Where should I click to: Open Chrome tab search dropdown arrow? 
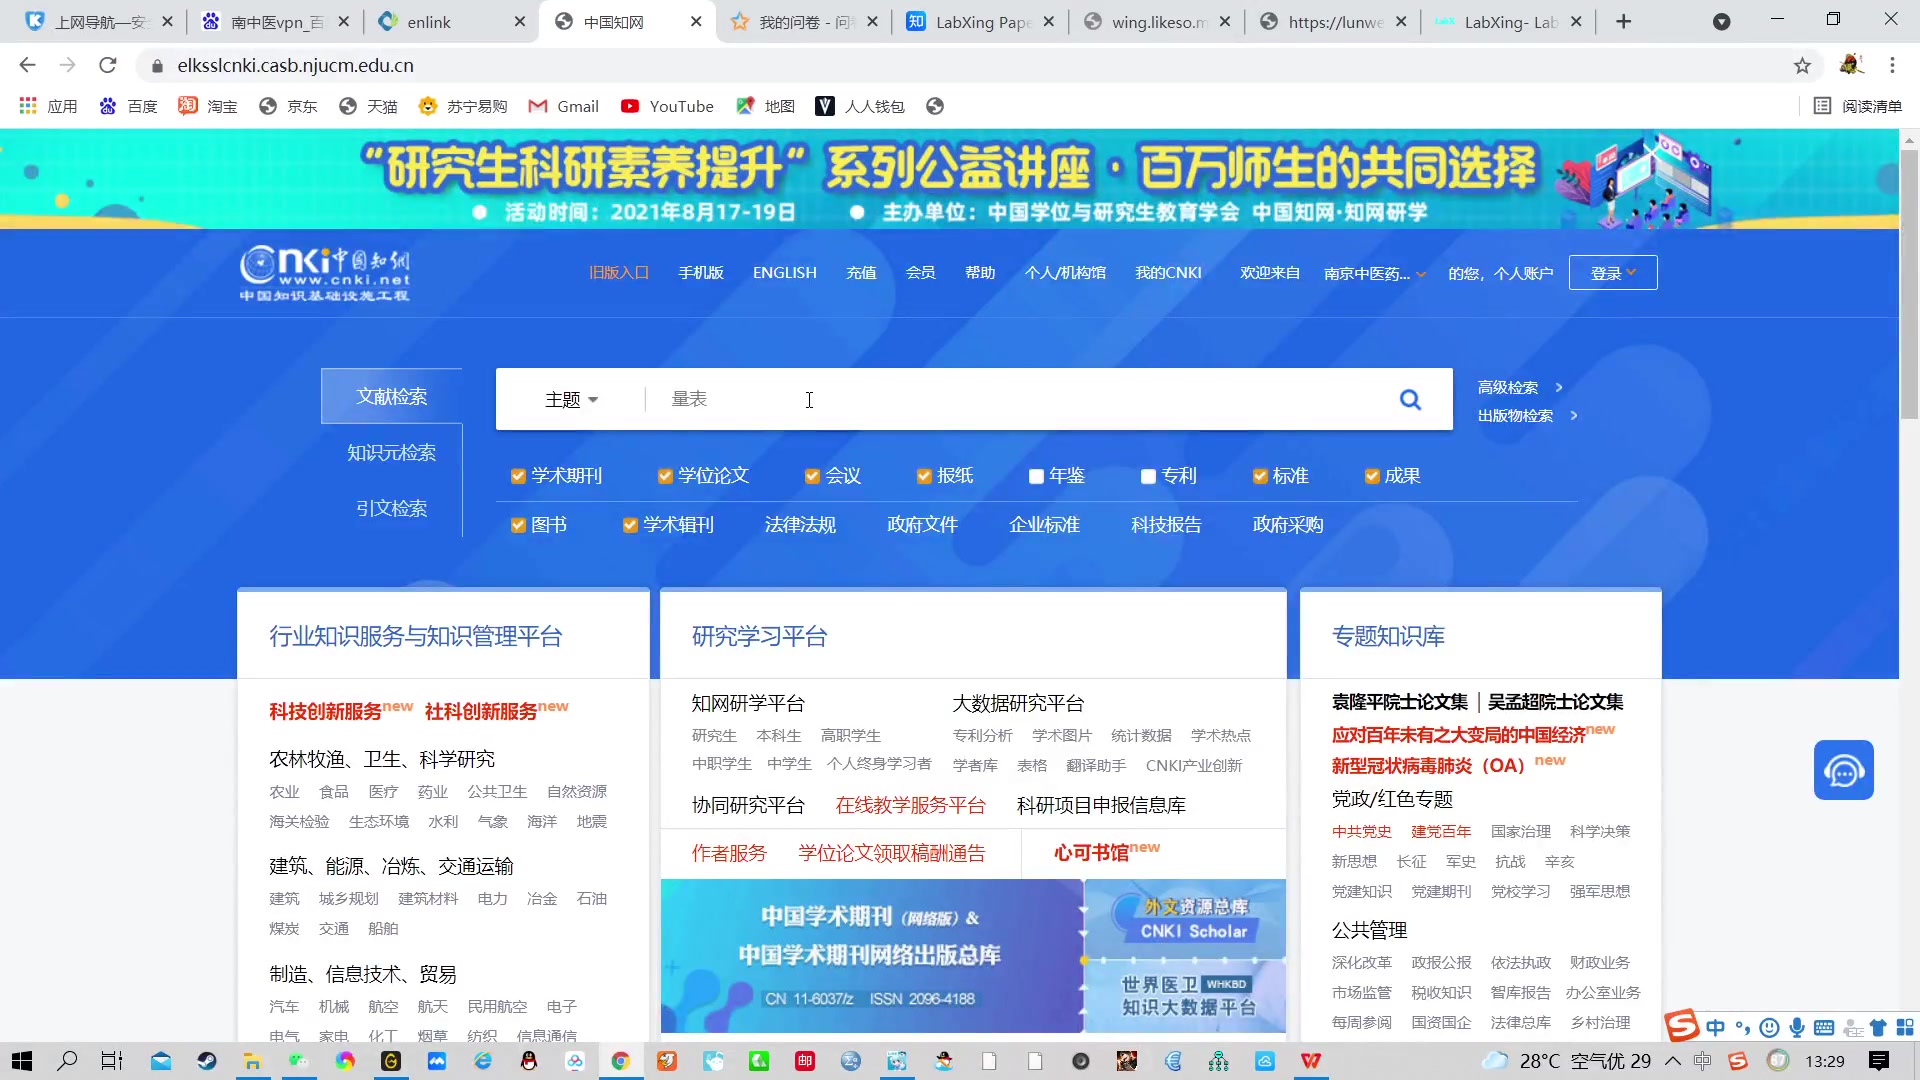(1721, 21)
